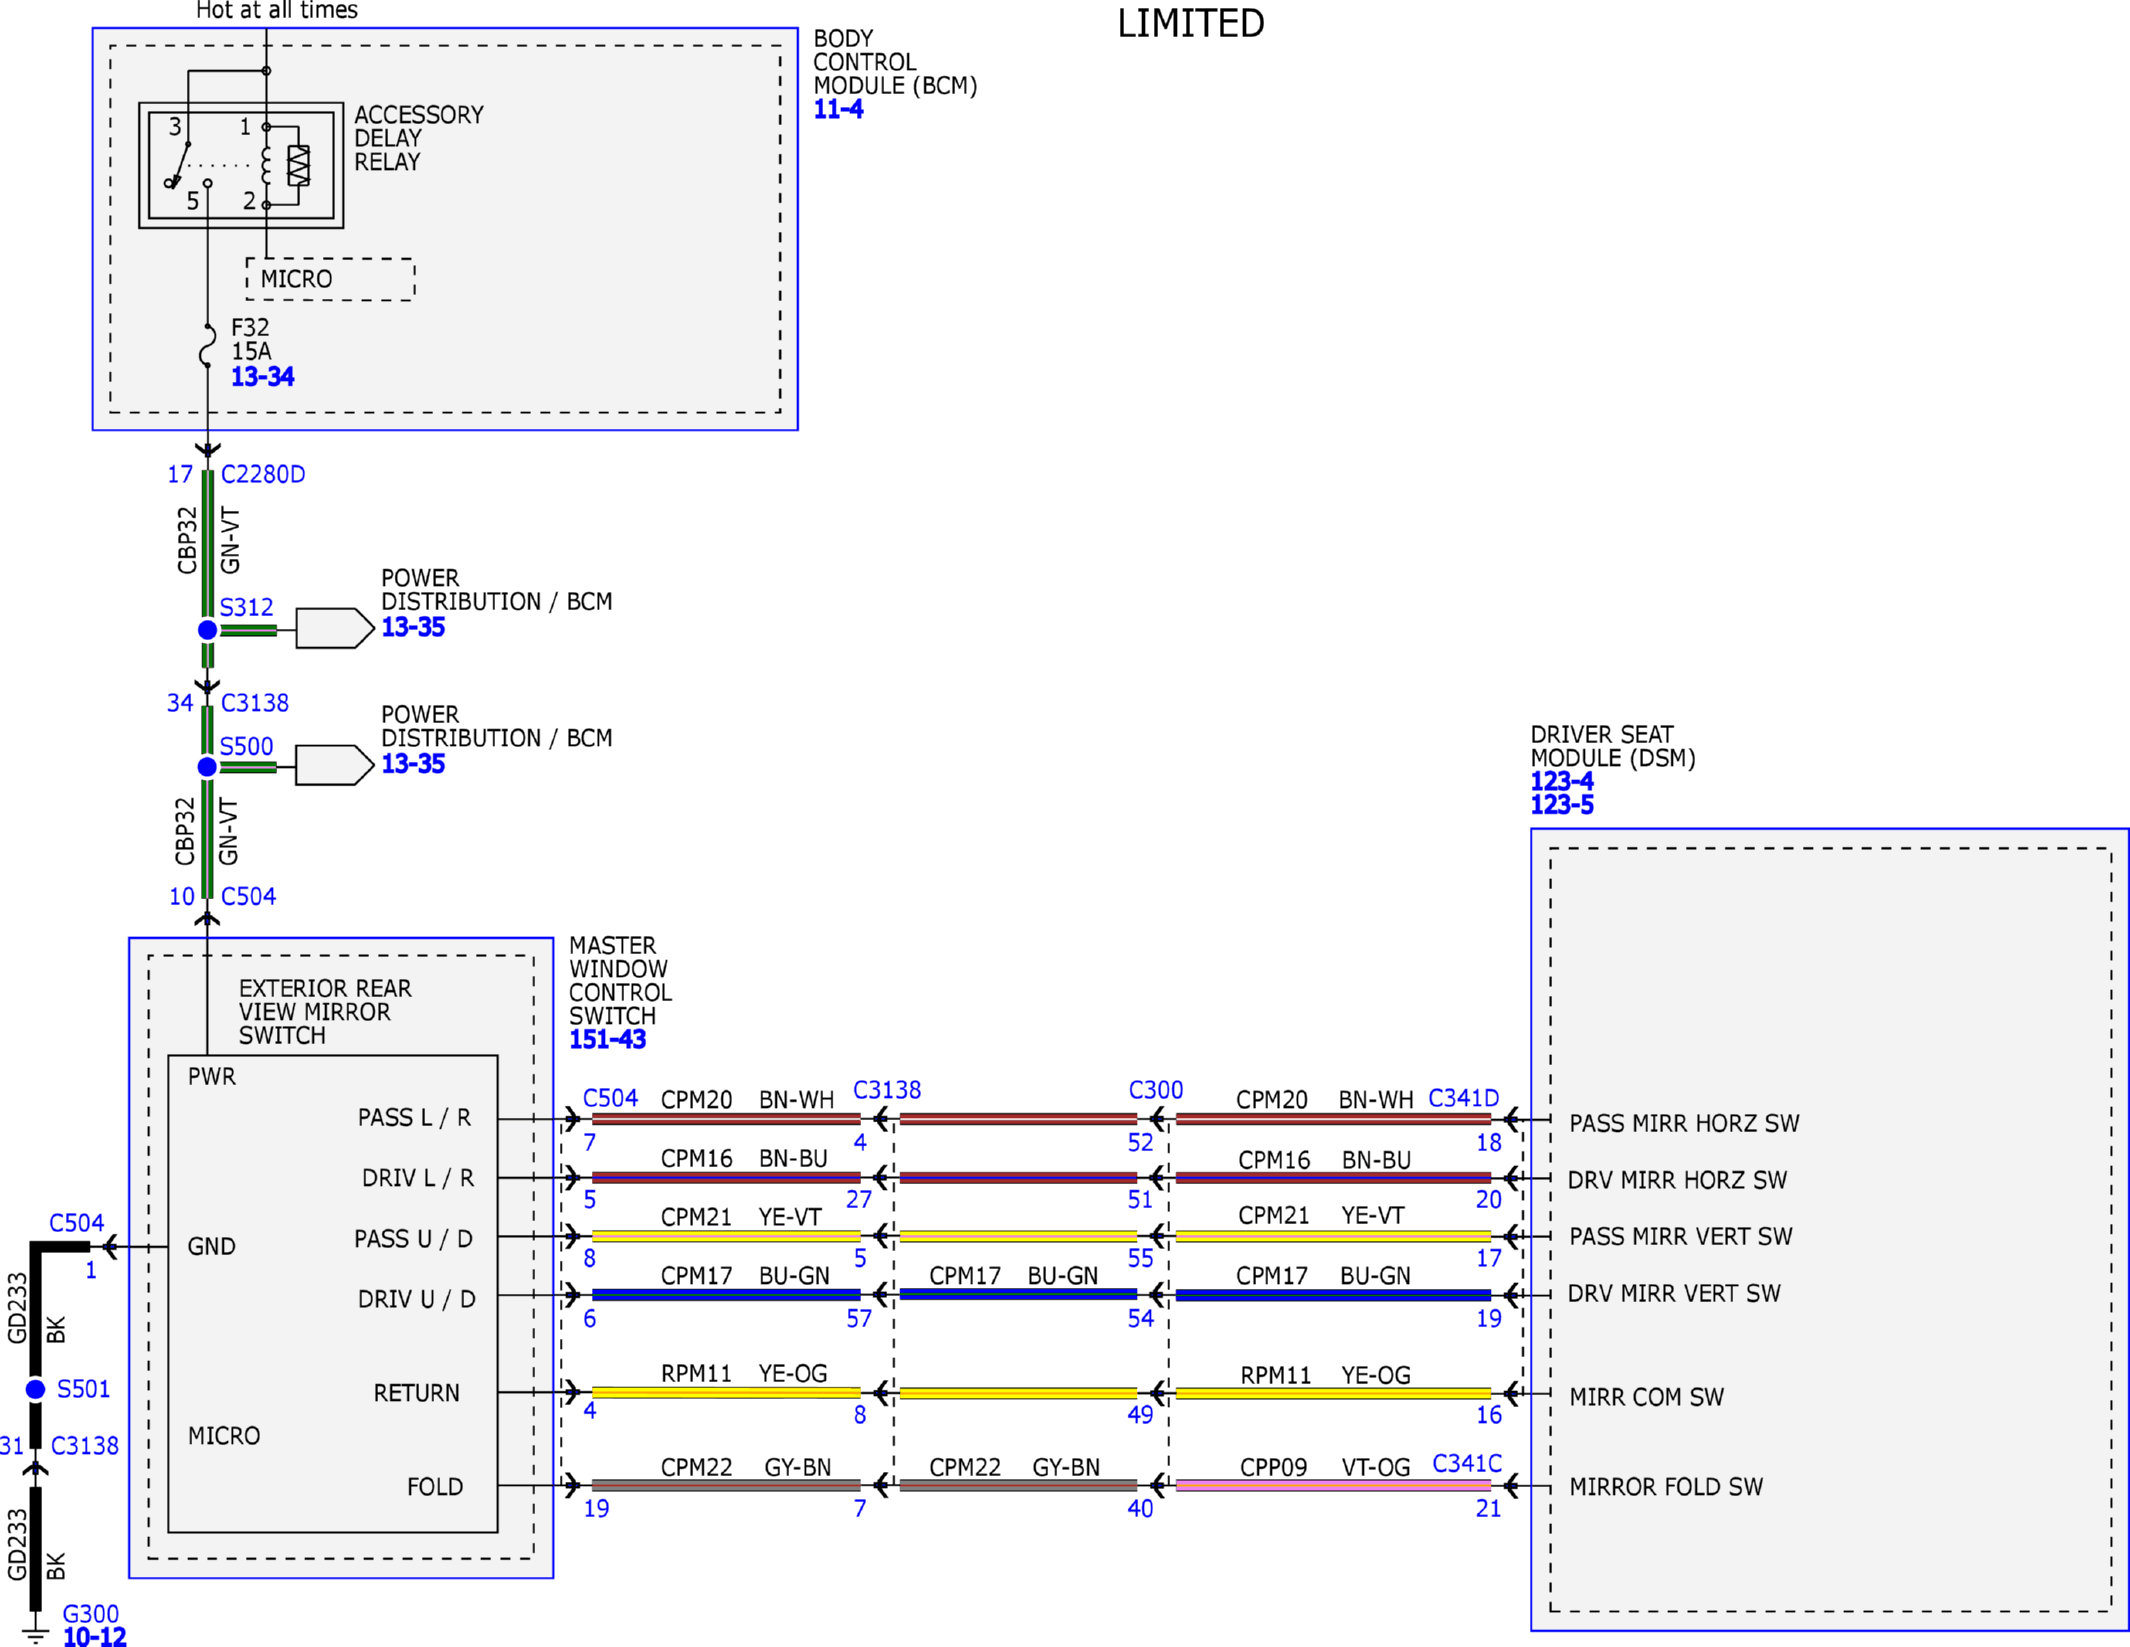Screen dimensions: 2130x1647
Task: Click the power distribution arrow at S312
Action: click(335, 629)
